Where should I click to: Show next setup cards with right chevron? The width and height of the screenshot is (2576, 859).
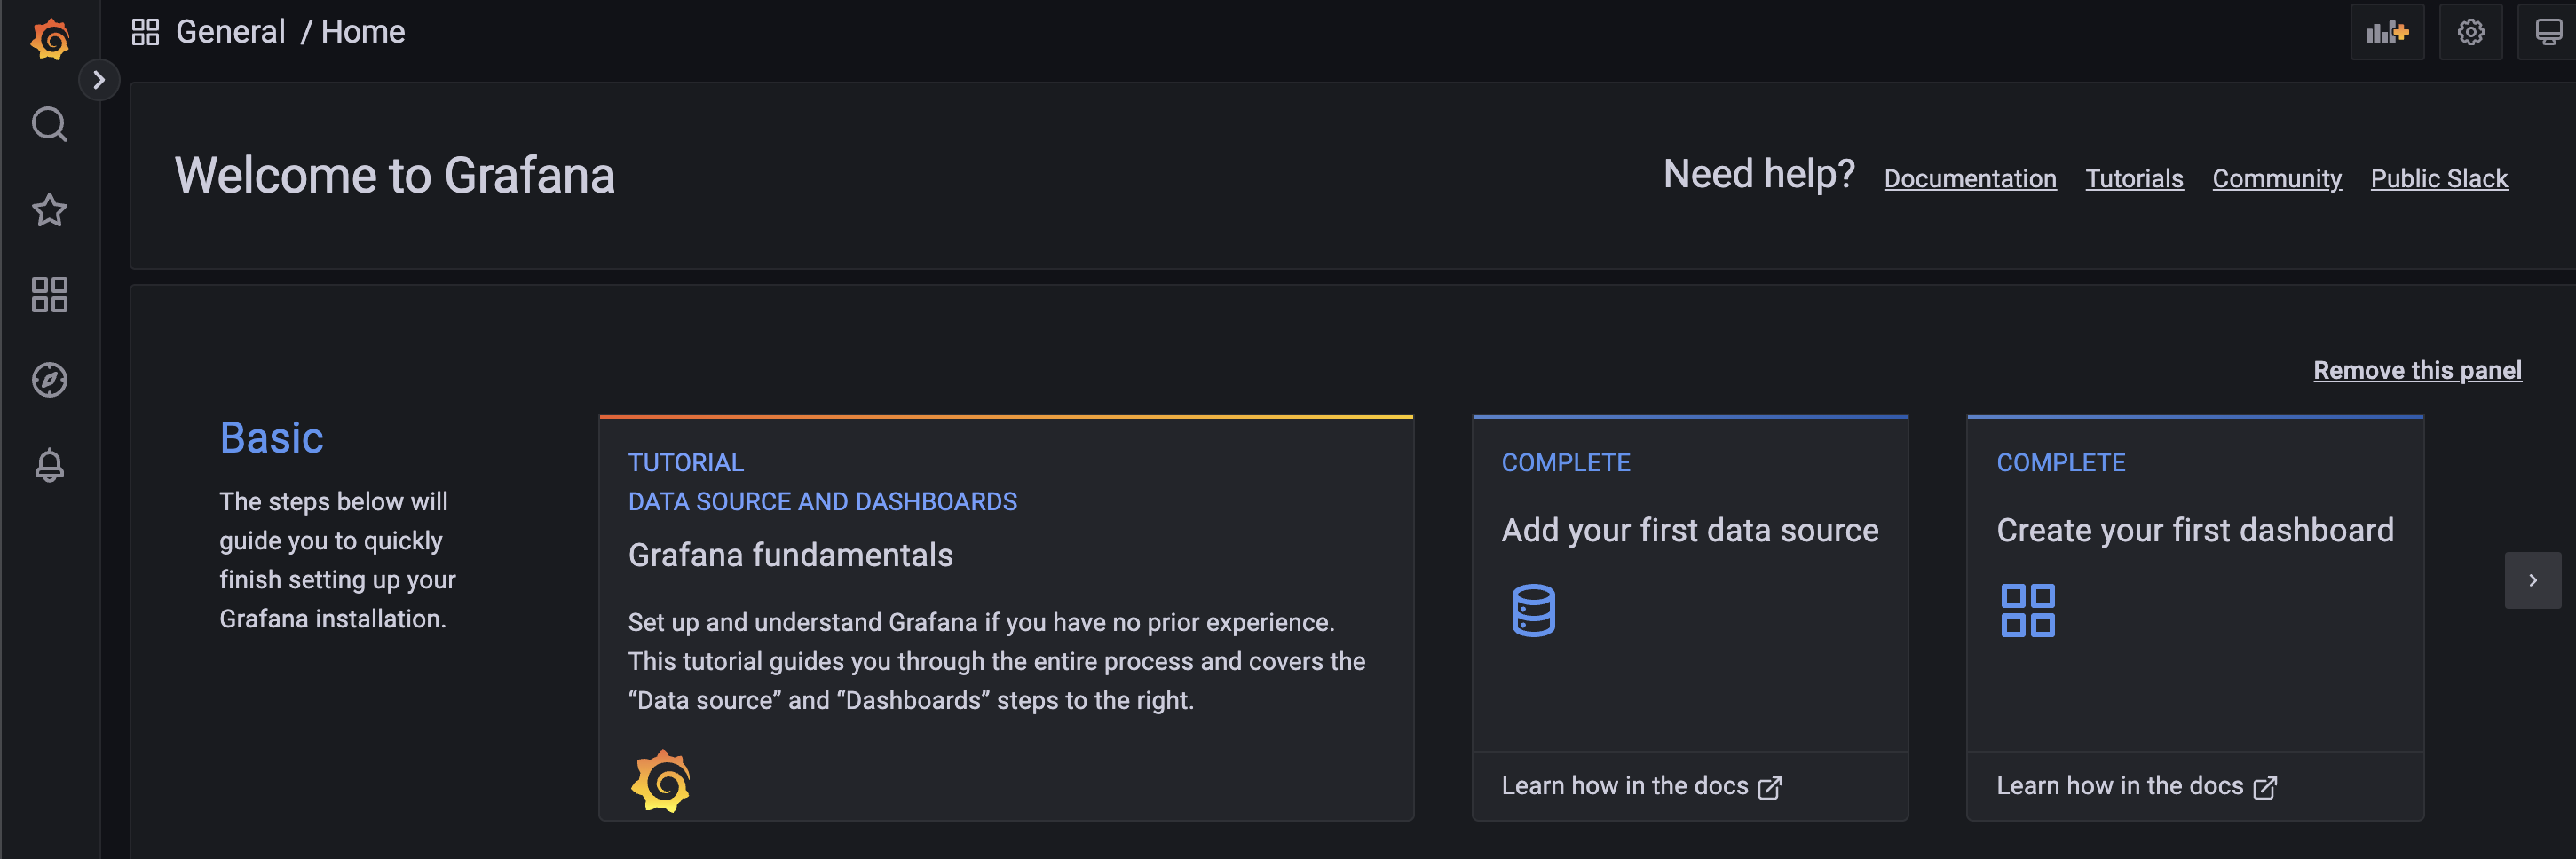click(2532, 580)
